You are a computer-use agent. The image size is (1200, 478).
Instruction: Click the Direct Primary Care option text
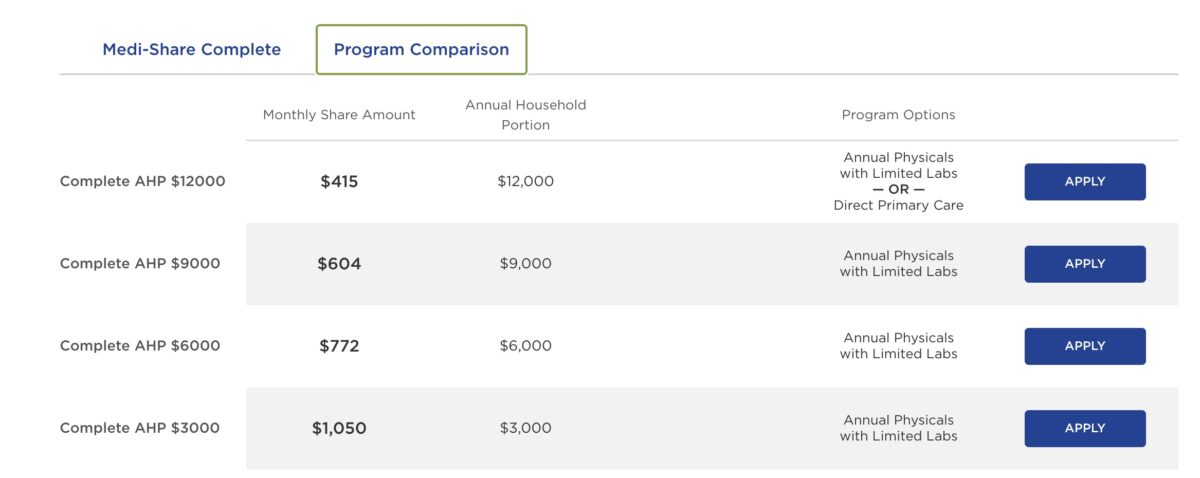898,206
